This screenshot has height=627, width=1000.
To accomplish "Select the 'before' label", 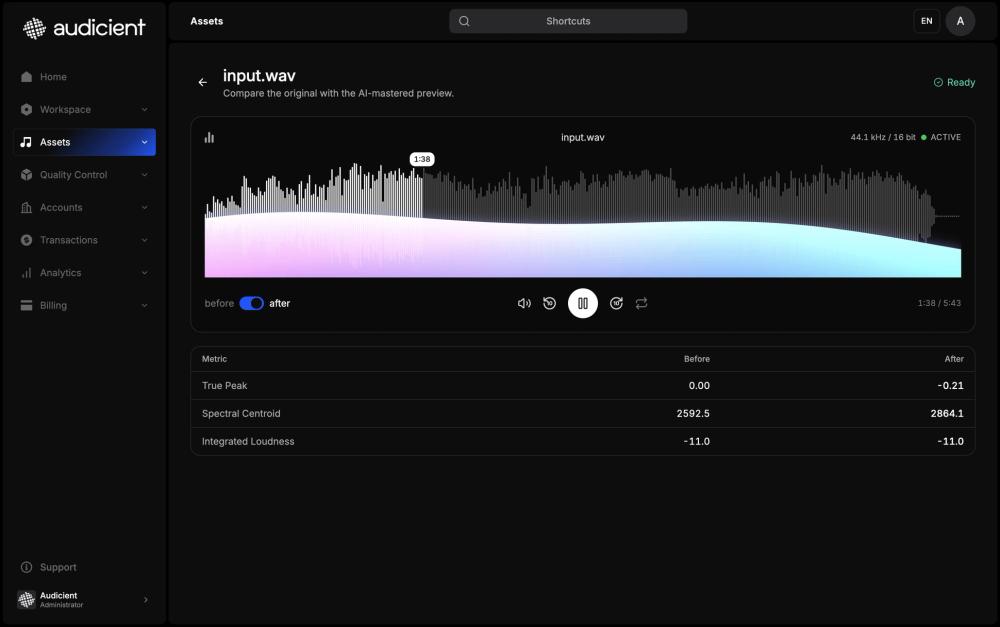I will pyautogui.click(x=219, y=303).
